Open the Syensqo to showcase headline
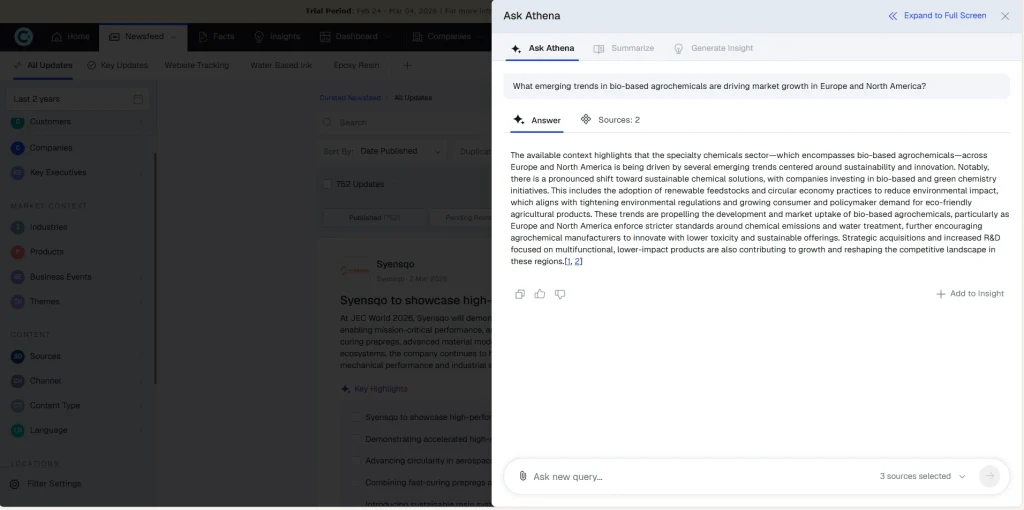 click(x=415, y=300)
